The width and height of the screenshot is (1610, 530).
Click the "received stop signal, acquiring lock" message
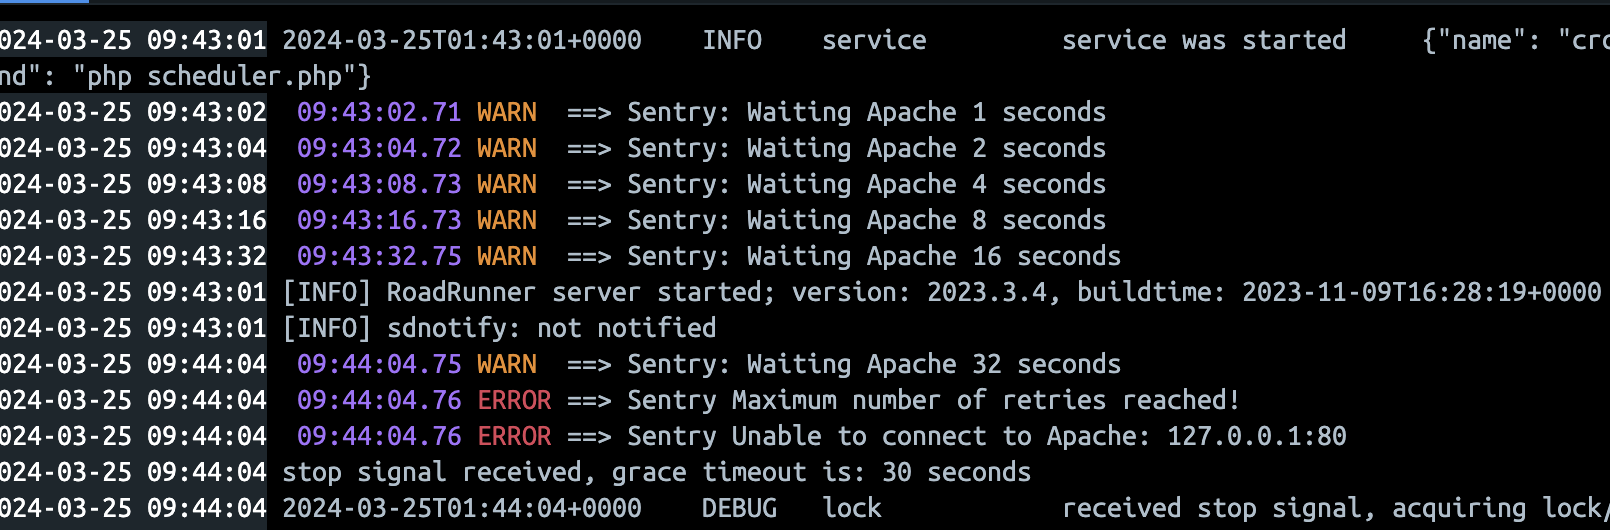pos(1330,508)
